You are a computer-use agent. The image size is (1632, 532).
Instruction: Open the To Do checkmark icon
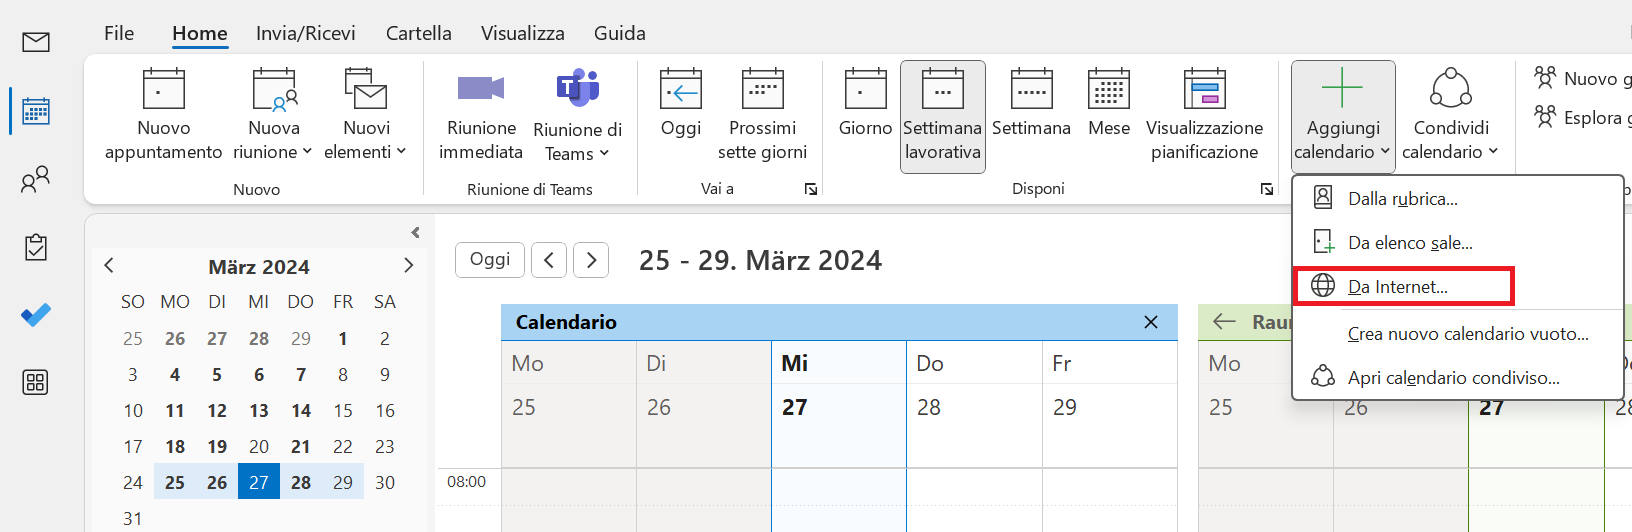tap(36, 315)
